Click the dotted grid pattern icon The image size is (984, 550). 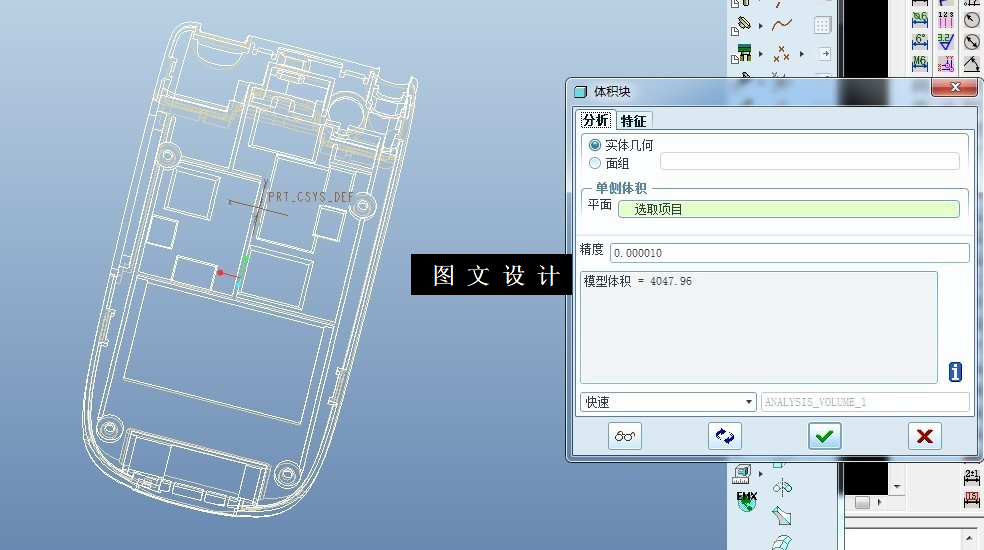tap(822, 25)
